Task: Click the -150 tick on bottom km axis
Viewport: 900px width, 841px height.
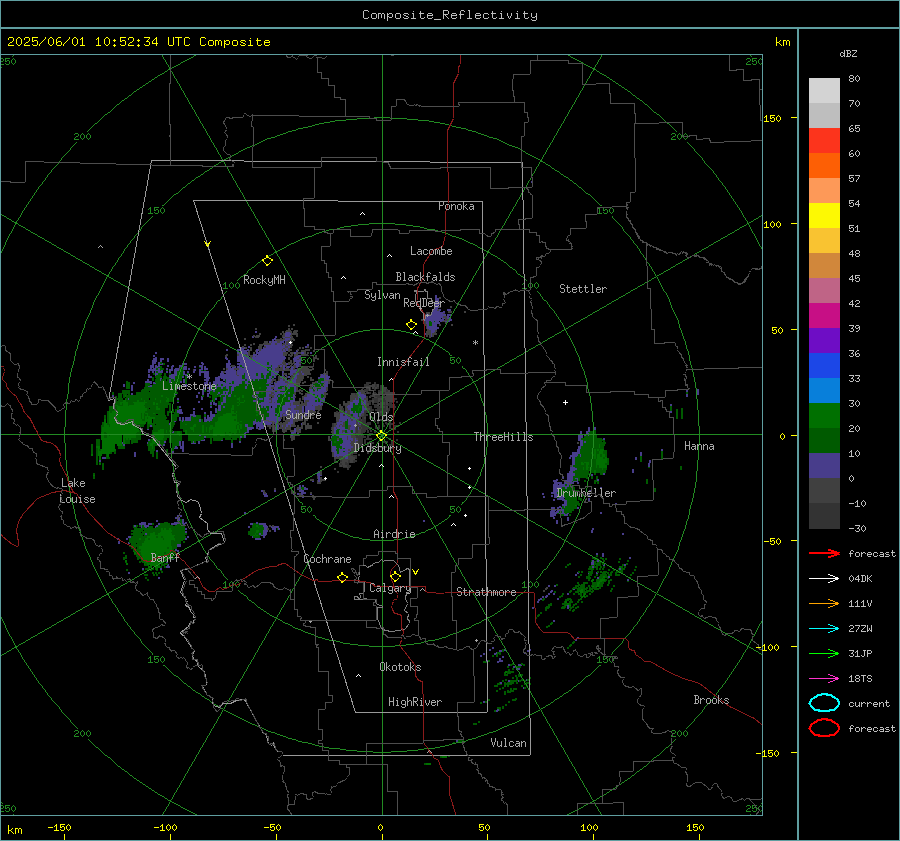Action: pyautogui.click(x=59, y=828)
